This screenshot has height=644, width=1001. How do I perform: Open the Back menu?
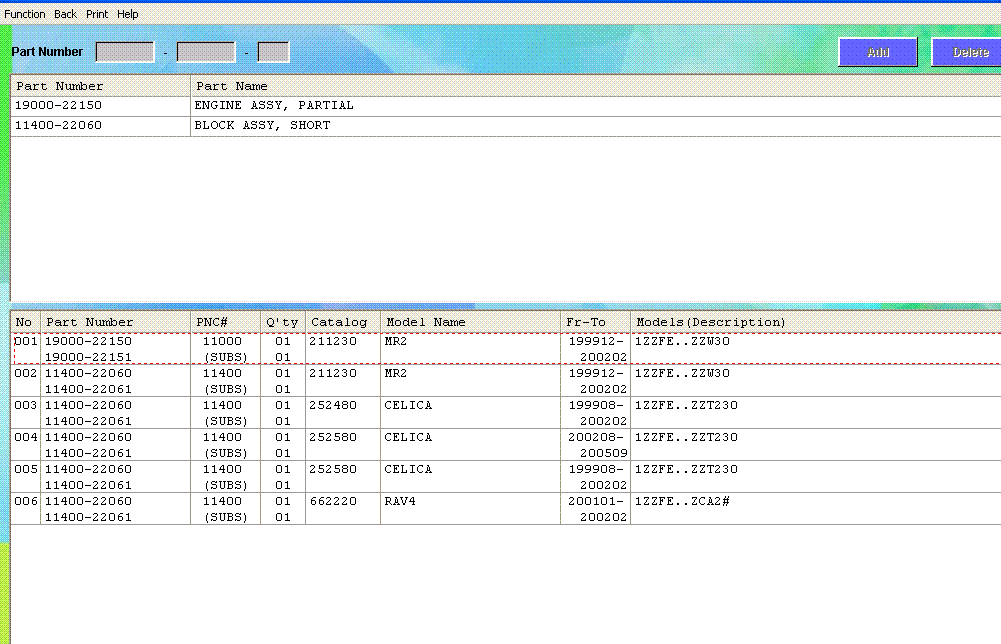(65, 14)
